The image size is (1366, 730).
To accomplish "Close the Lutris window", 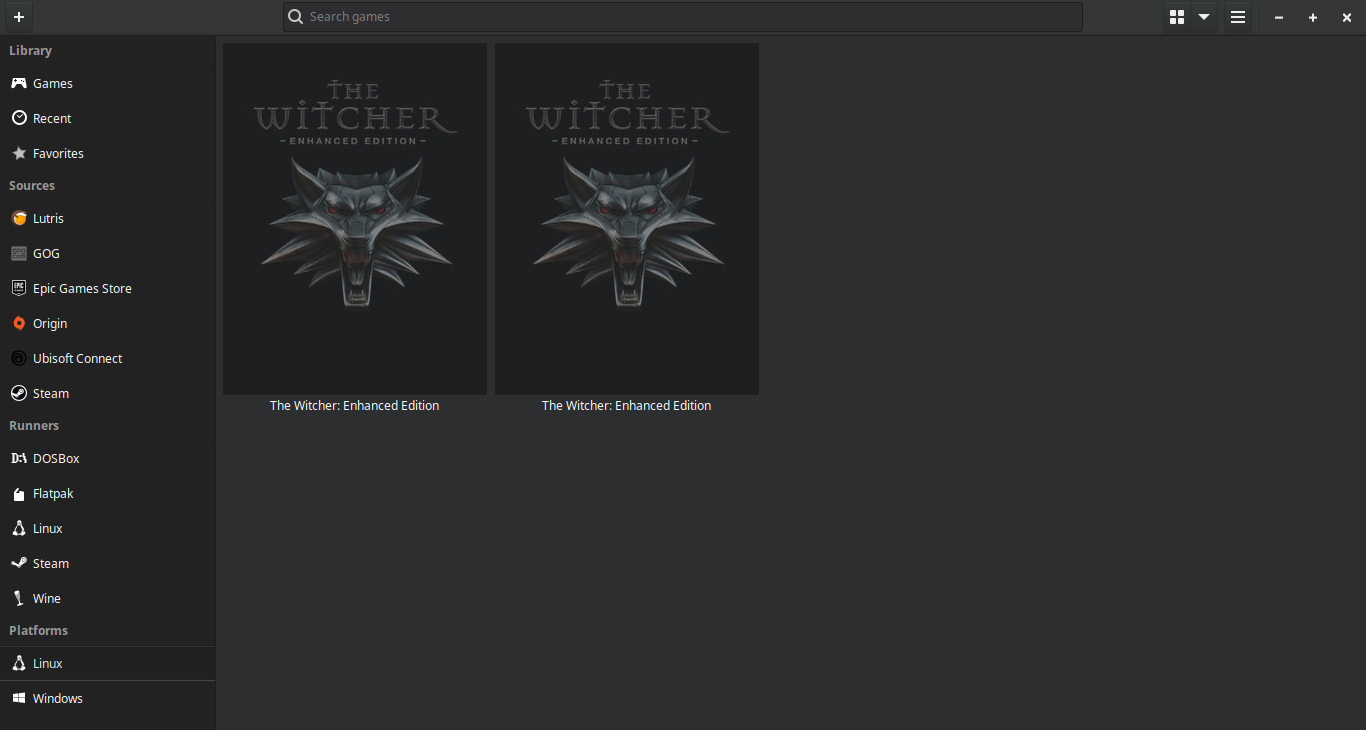I will pyautogui.click(x=1347, y=17).
